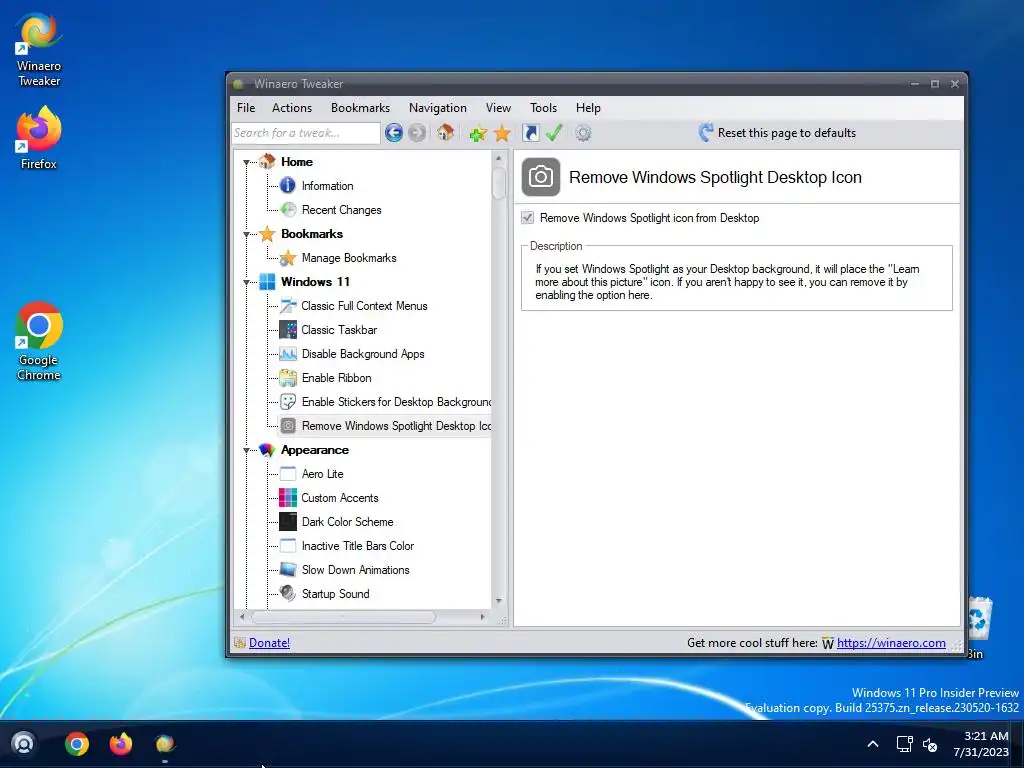Click the Dark Color Scheme icon

pos(288,522)
